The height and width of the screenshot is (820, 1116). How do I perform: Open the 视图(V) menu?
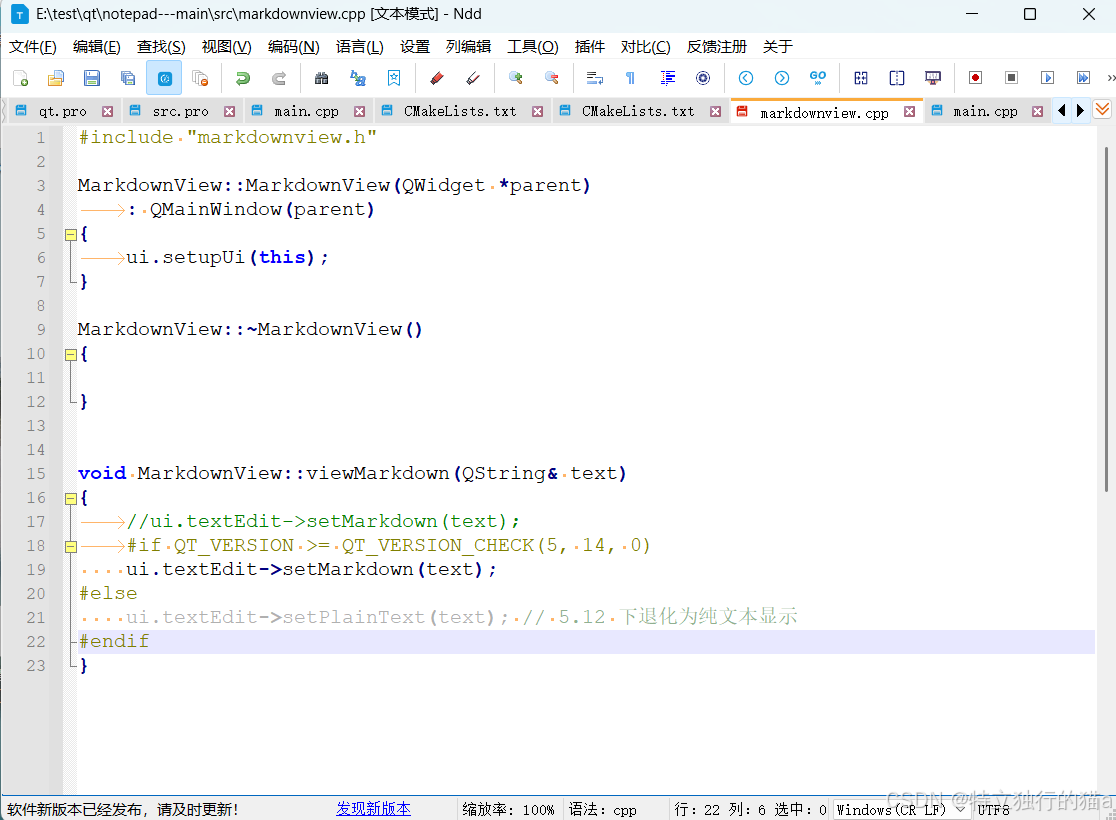point(226,47)
